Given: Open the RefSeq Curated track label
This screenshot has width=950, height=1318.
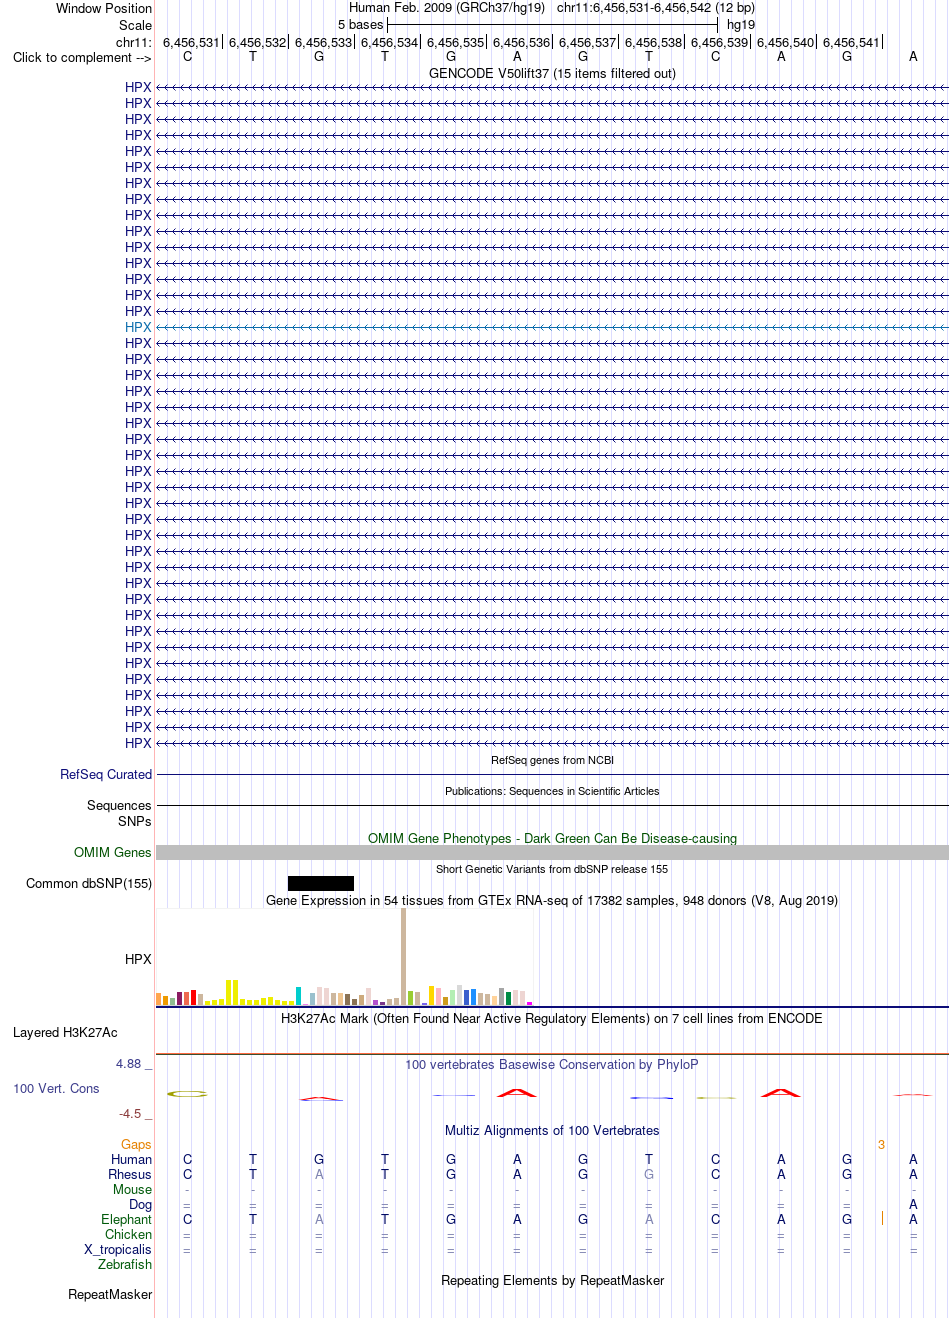Looking at the screenshot, I should point(106,774).
